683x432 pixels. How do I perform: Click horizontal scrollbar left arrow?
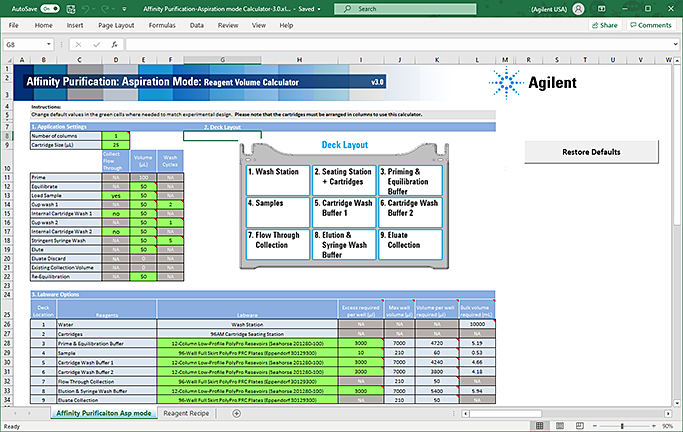pos(465,413)
